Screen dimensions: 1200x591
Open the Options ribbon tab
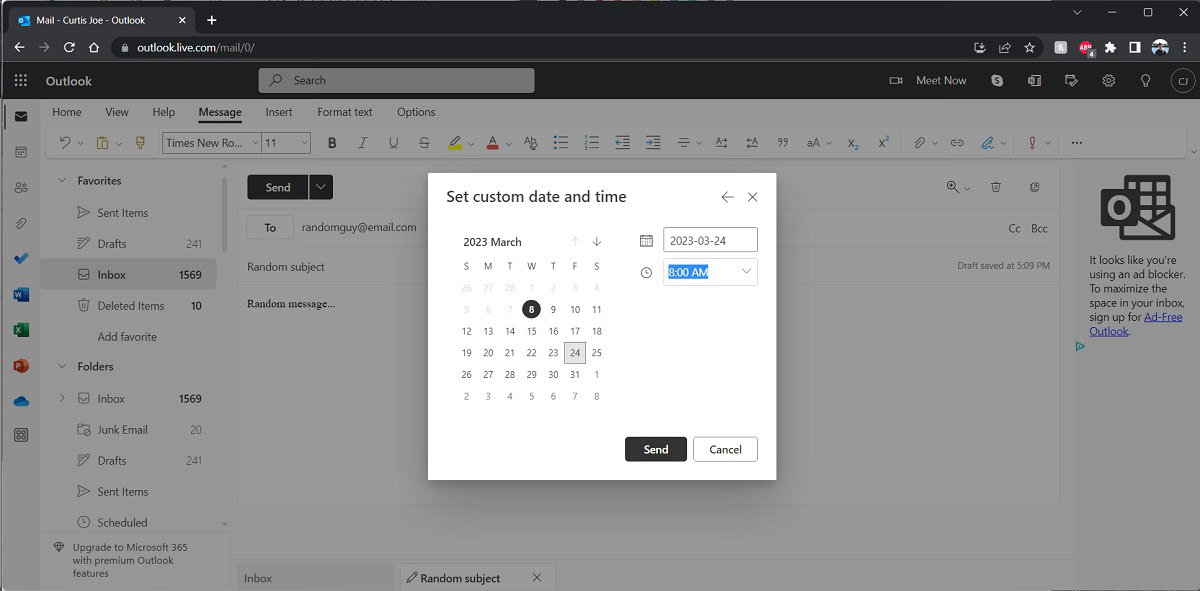click(x=416, y=112)
